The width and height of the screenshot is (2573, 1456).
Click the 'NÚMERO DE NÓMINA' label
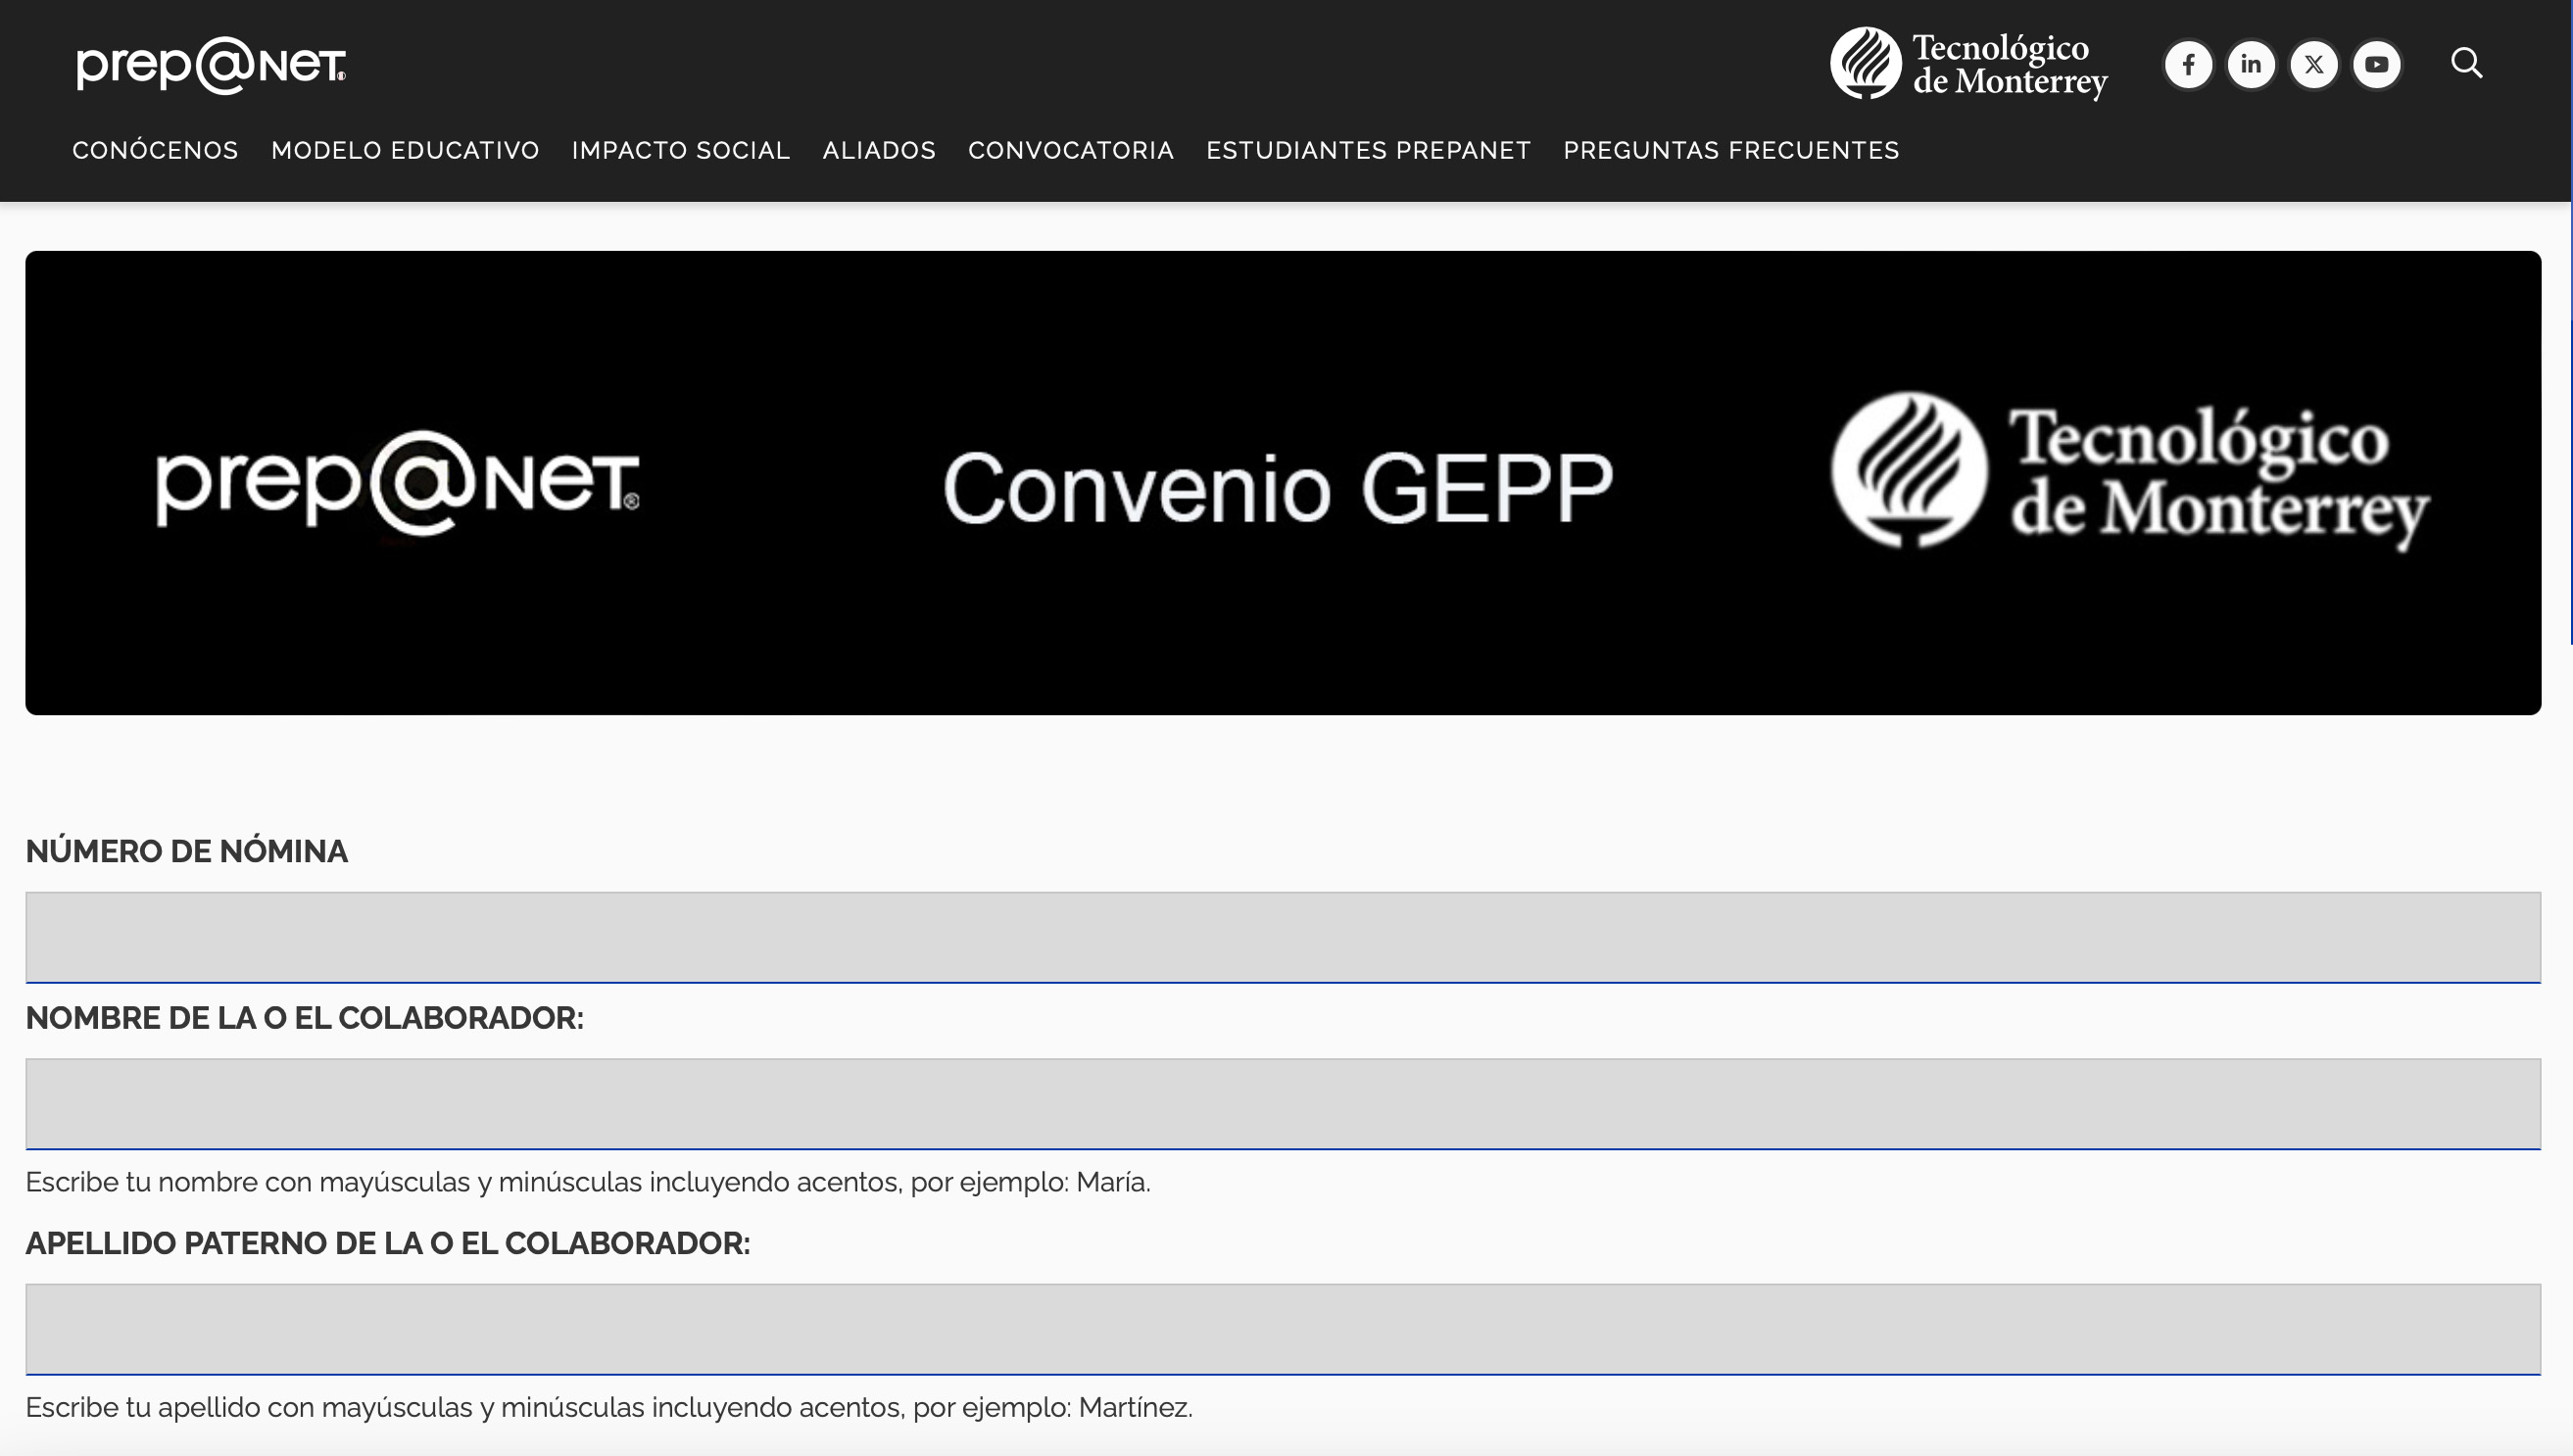point(187,851)
